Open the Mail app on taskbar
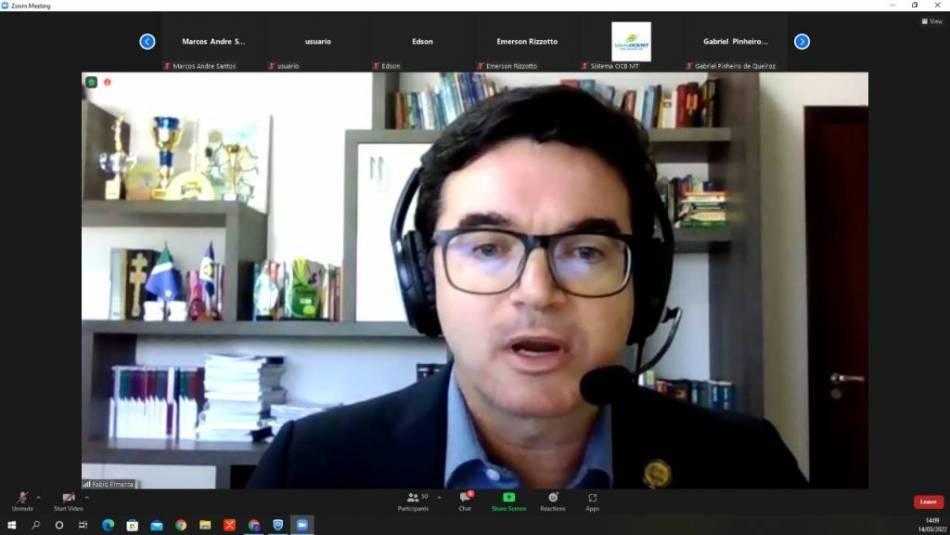The width and height of the screenshot is (950, 535). pos(156,525)
